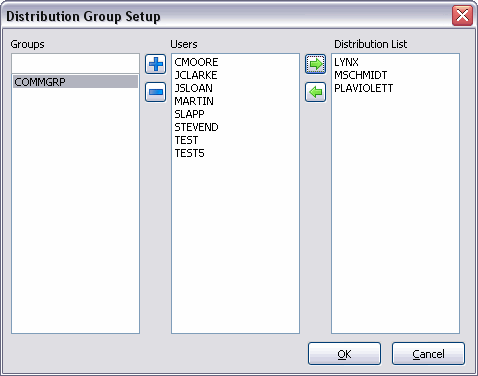Select user TEST5 in Users list

click(x=189, y=153)
